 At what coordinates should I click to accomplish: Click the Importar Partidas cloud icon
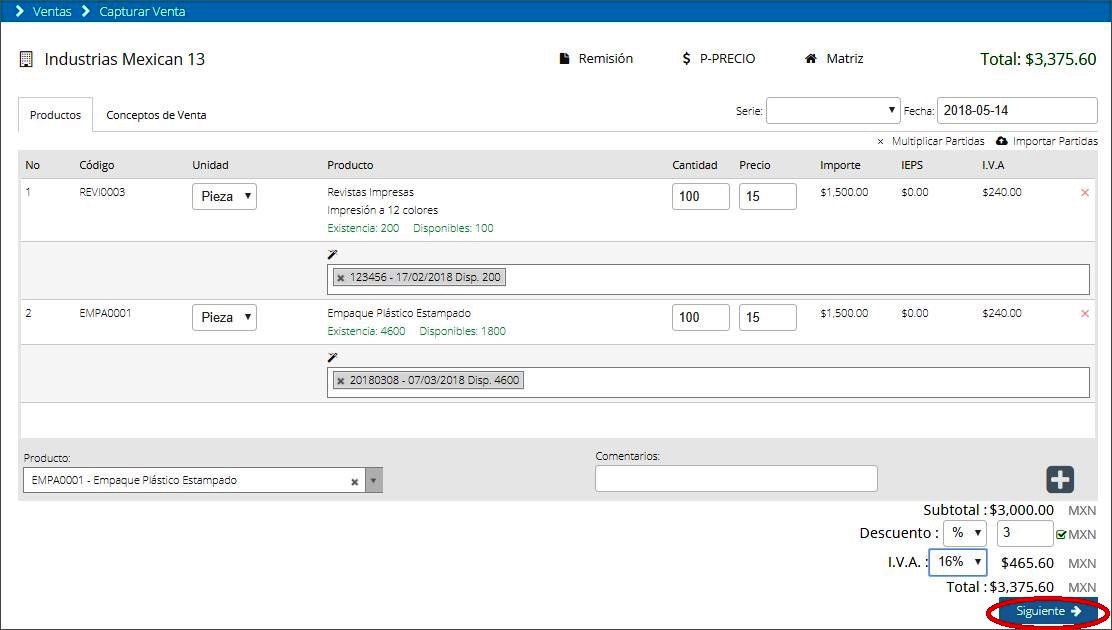pos(1001,140)
